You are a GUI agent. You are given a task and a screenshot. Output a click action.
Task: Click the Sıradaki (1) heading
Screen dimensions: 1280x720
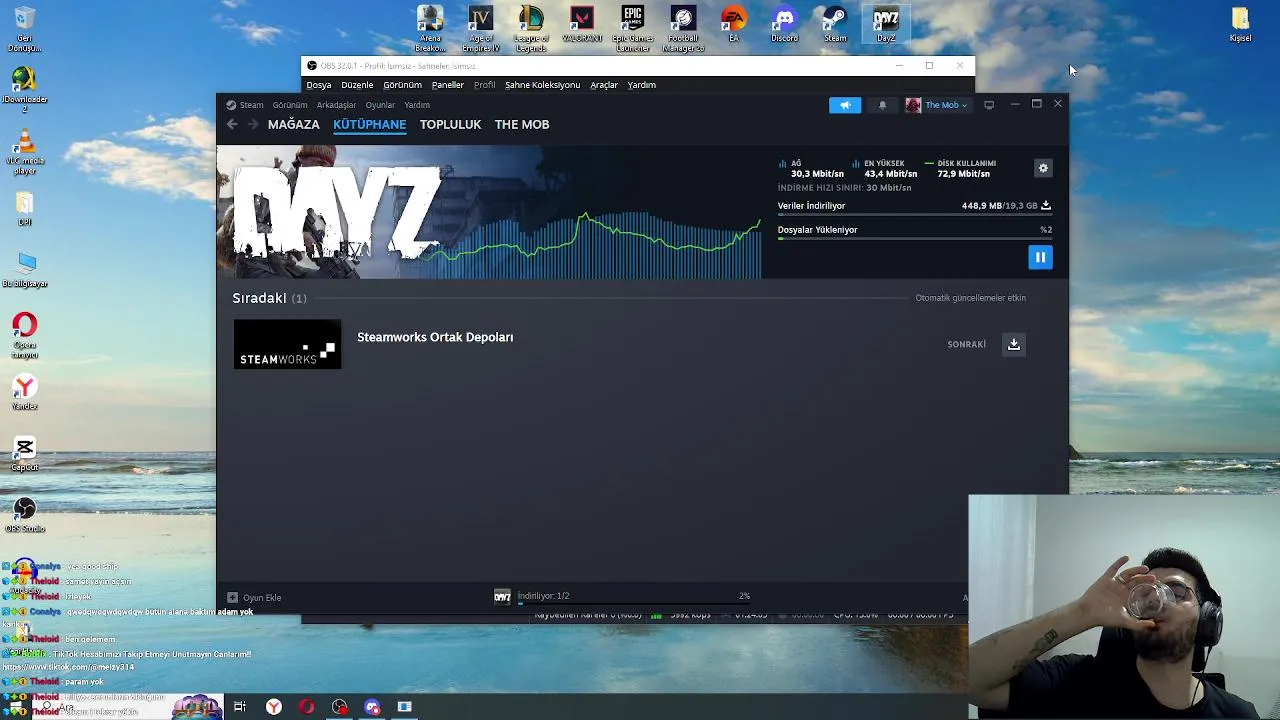tap(269, 298)
